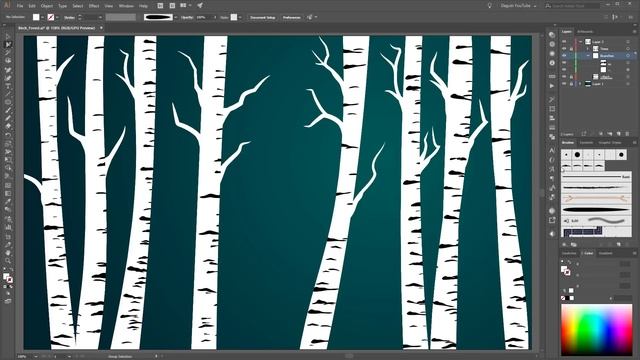Close the Birch_Forest.ai document tab

coord(101,28)
